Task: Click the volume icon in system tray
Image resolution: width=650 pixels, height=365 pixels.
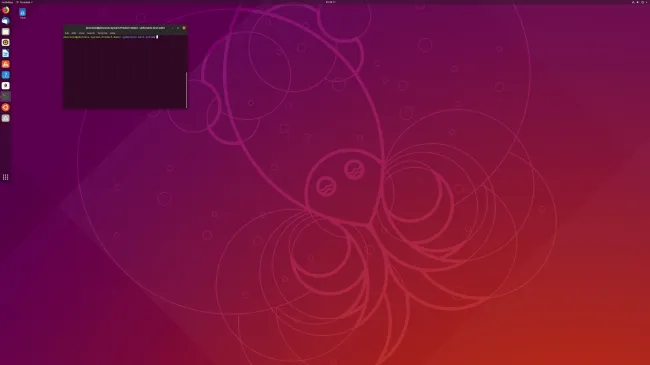Action: 638,2
